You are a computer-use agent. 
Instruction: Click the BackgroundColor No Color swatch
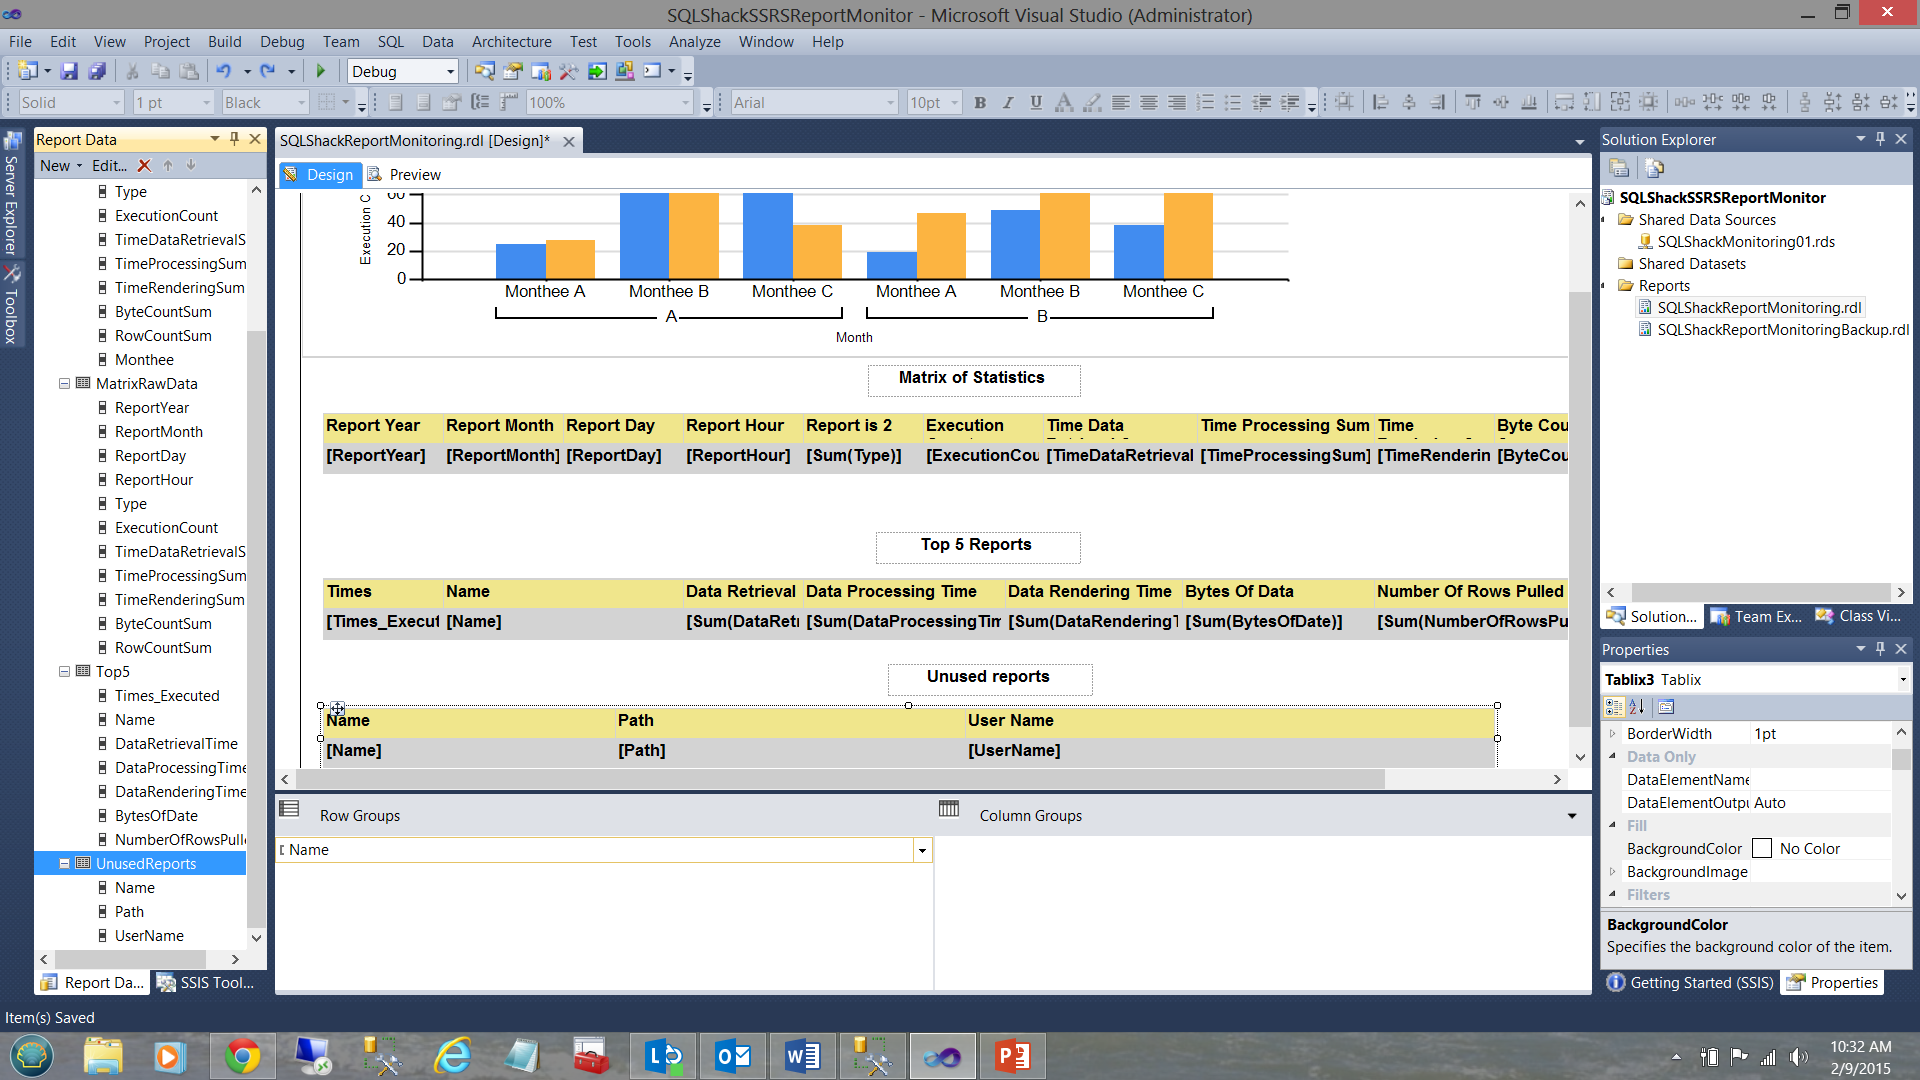[1762, 848]
